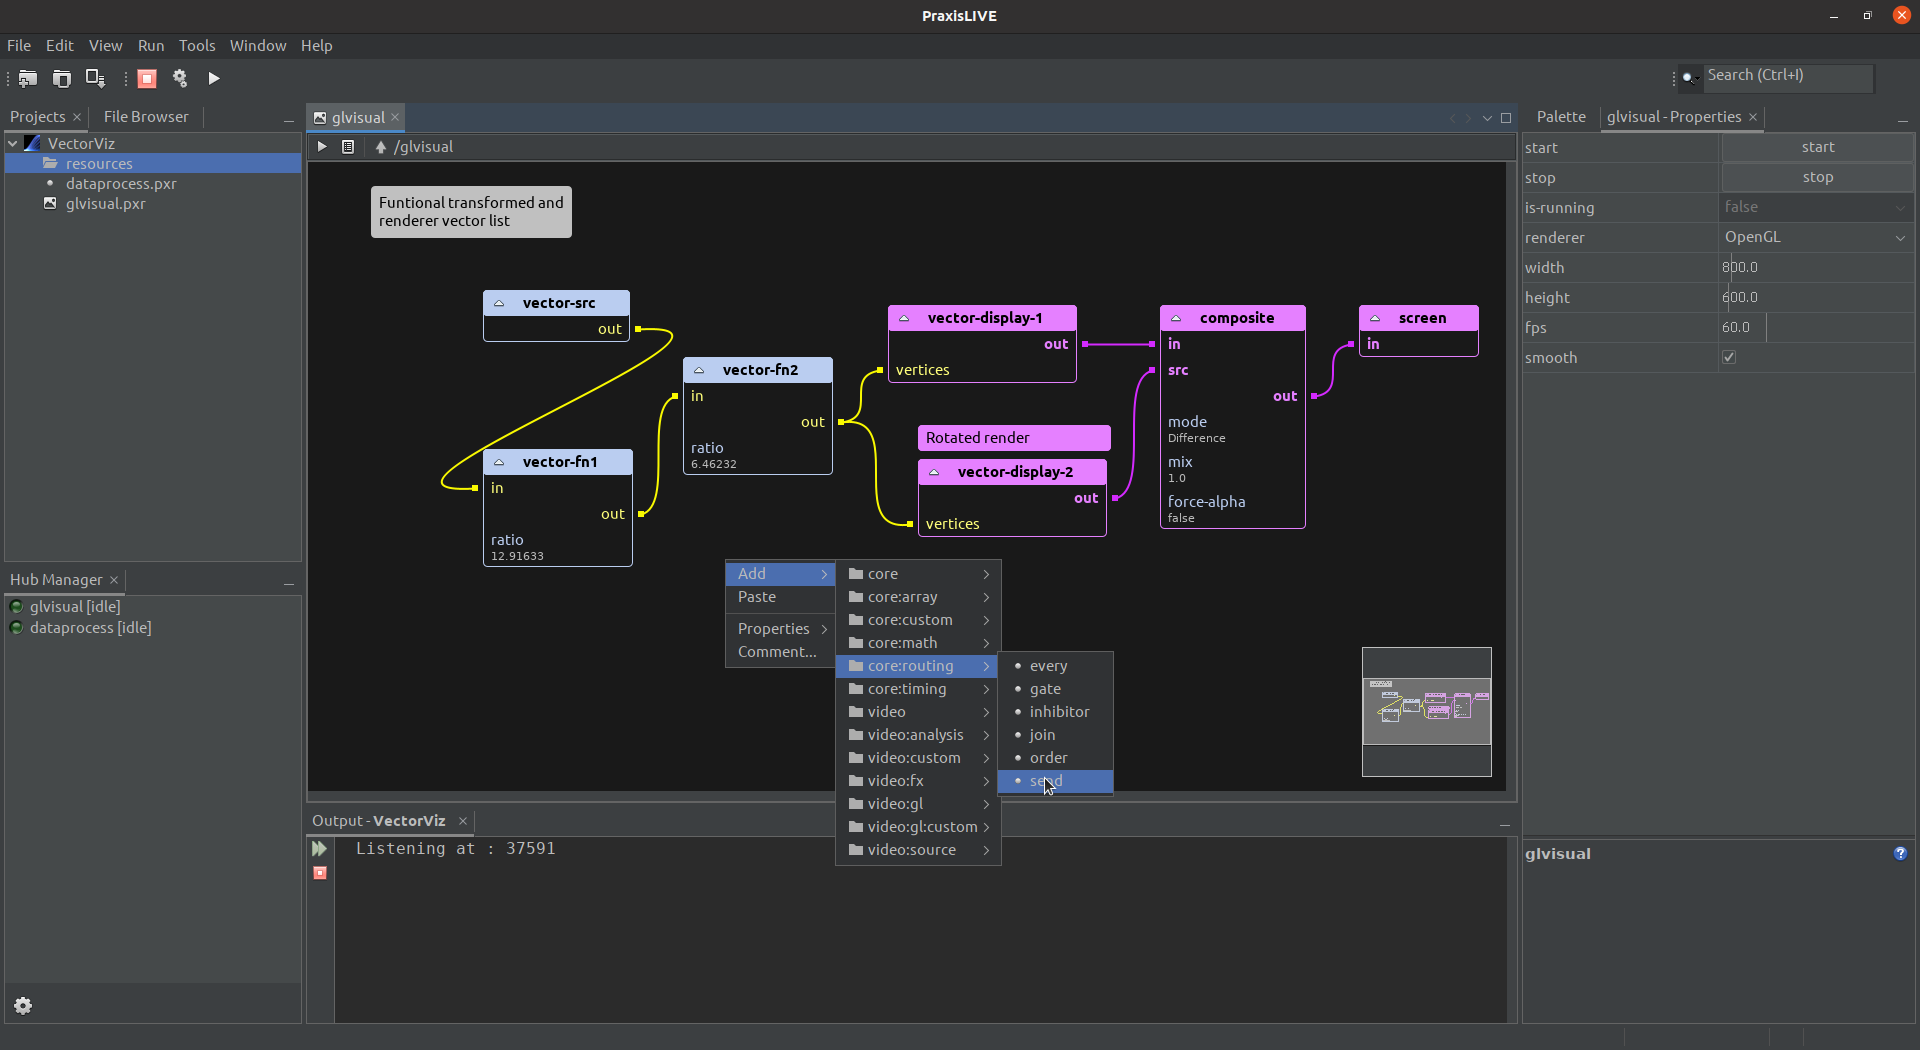Screen dimensions: 1920x1050
Task: Toggle the smooth checkbox
Action: tap(1729, 357)
